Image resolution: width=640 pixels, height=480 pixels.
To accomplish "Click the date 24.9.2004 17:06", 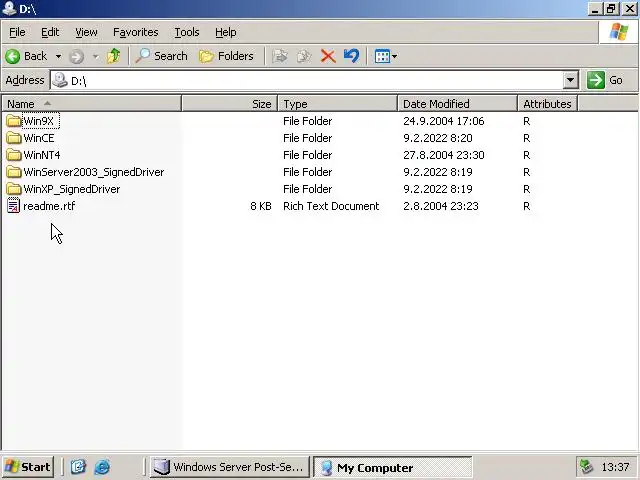I will pyautogui.click(x=444, y=121).
